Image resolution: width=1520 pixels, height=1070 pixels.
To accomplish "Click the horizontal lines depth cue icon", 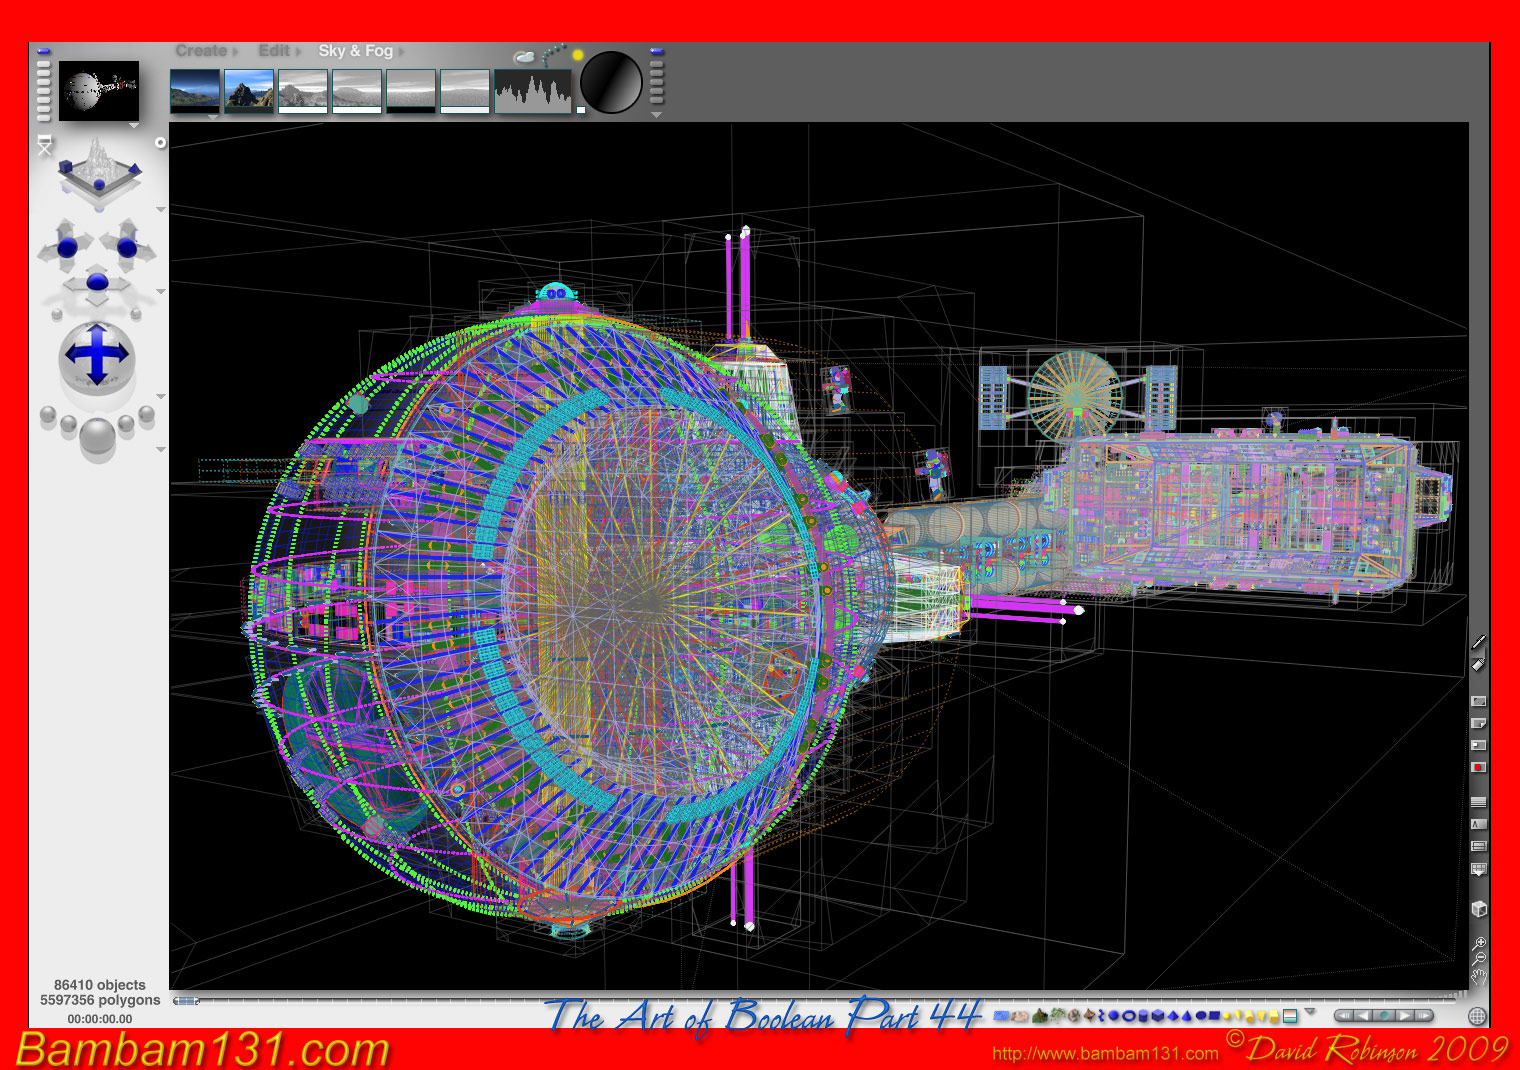I will click(x=1478, y=802).
